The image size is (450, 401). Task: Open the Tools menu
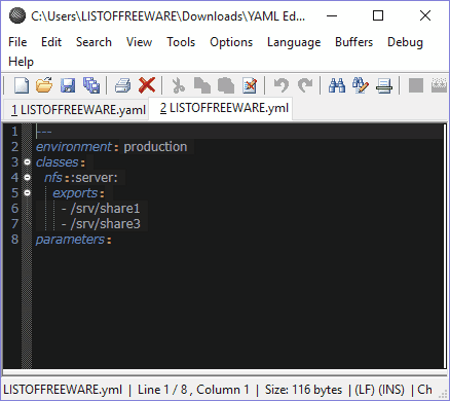[x=181, y=42]
